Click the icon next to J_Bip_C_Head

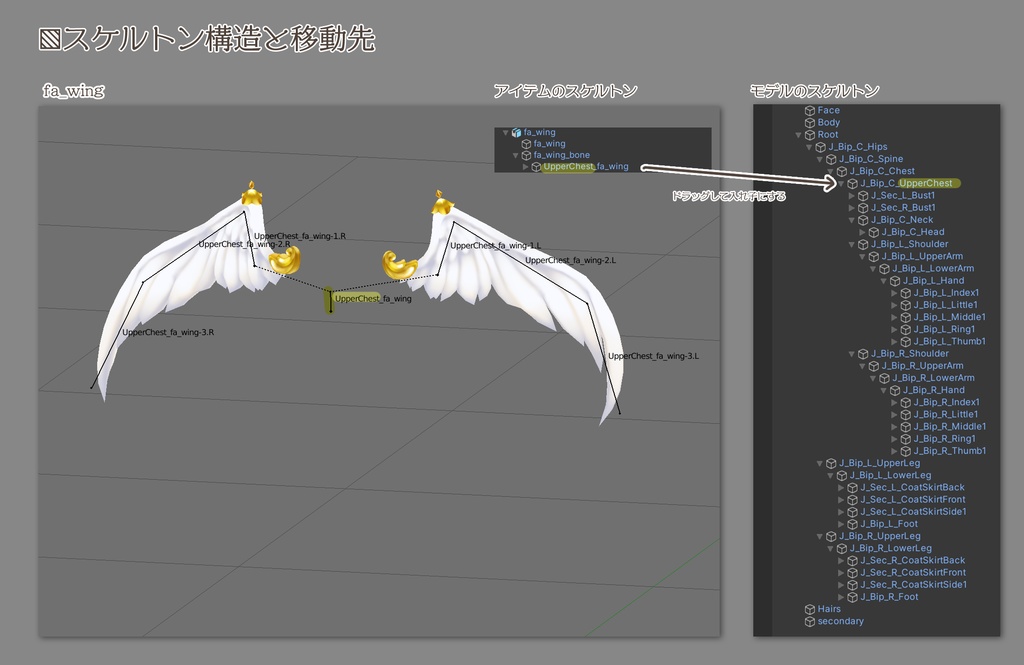tap(873, 232)
